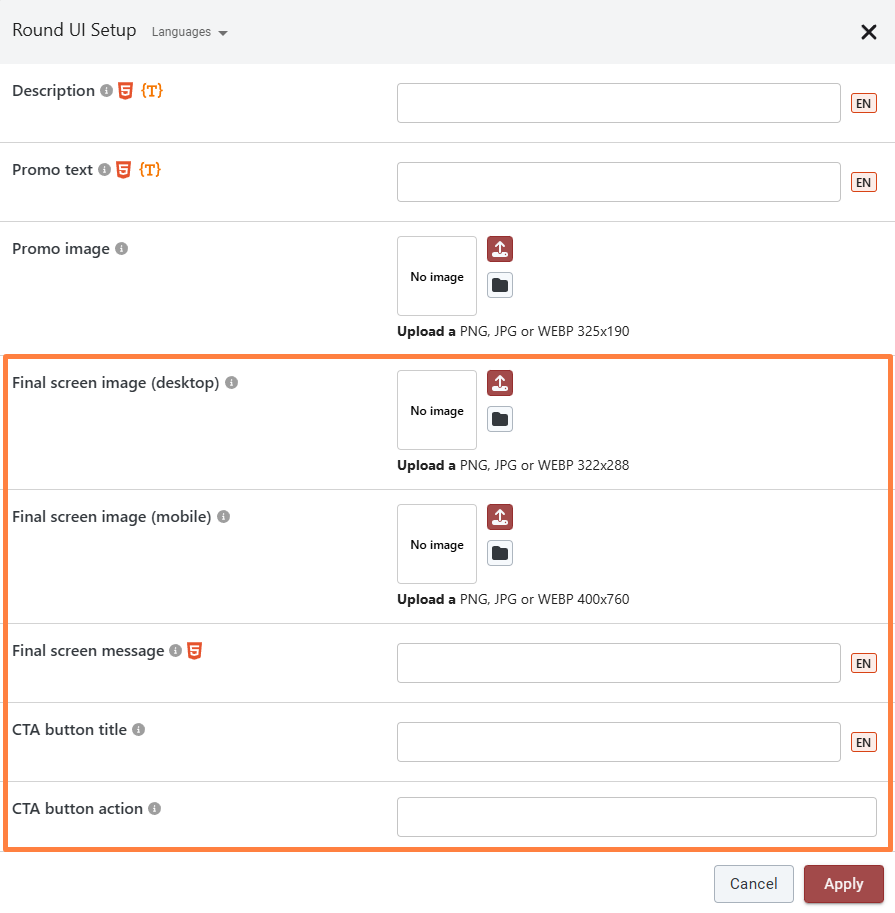
Task: Open the Languages dropdown
Action: (190, 32)
